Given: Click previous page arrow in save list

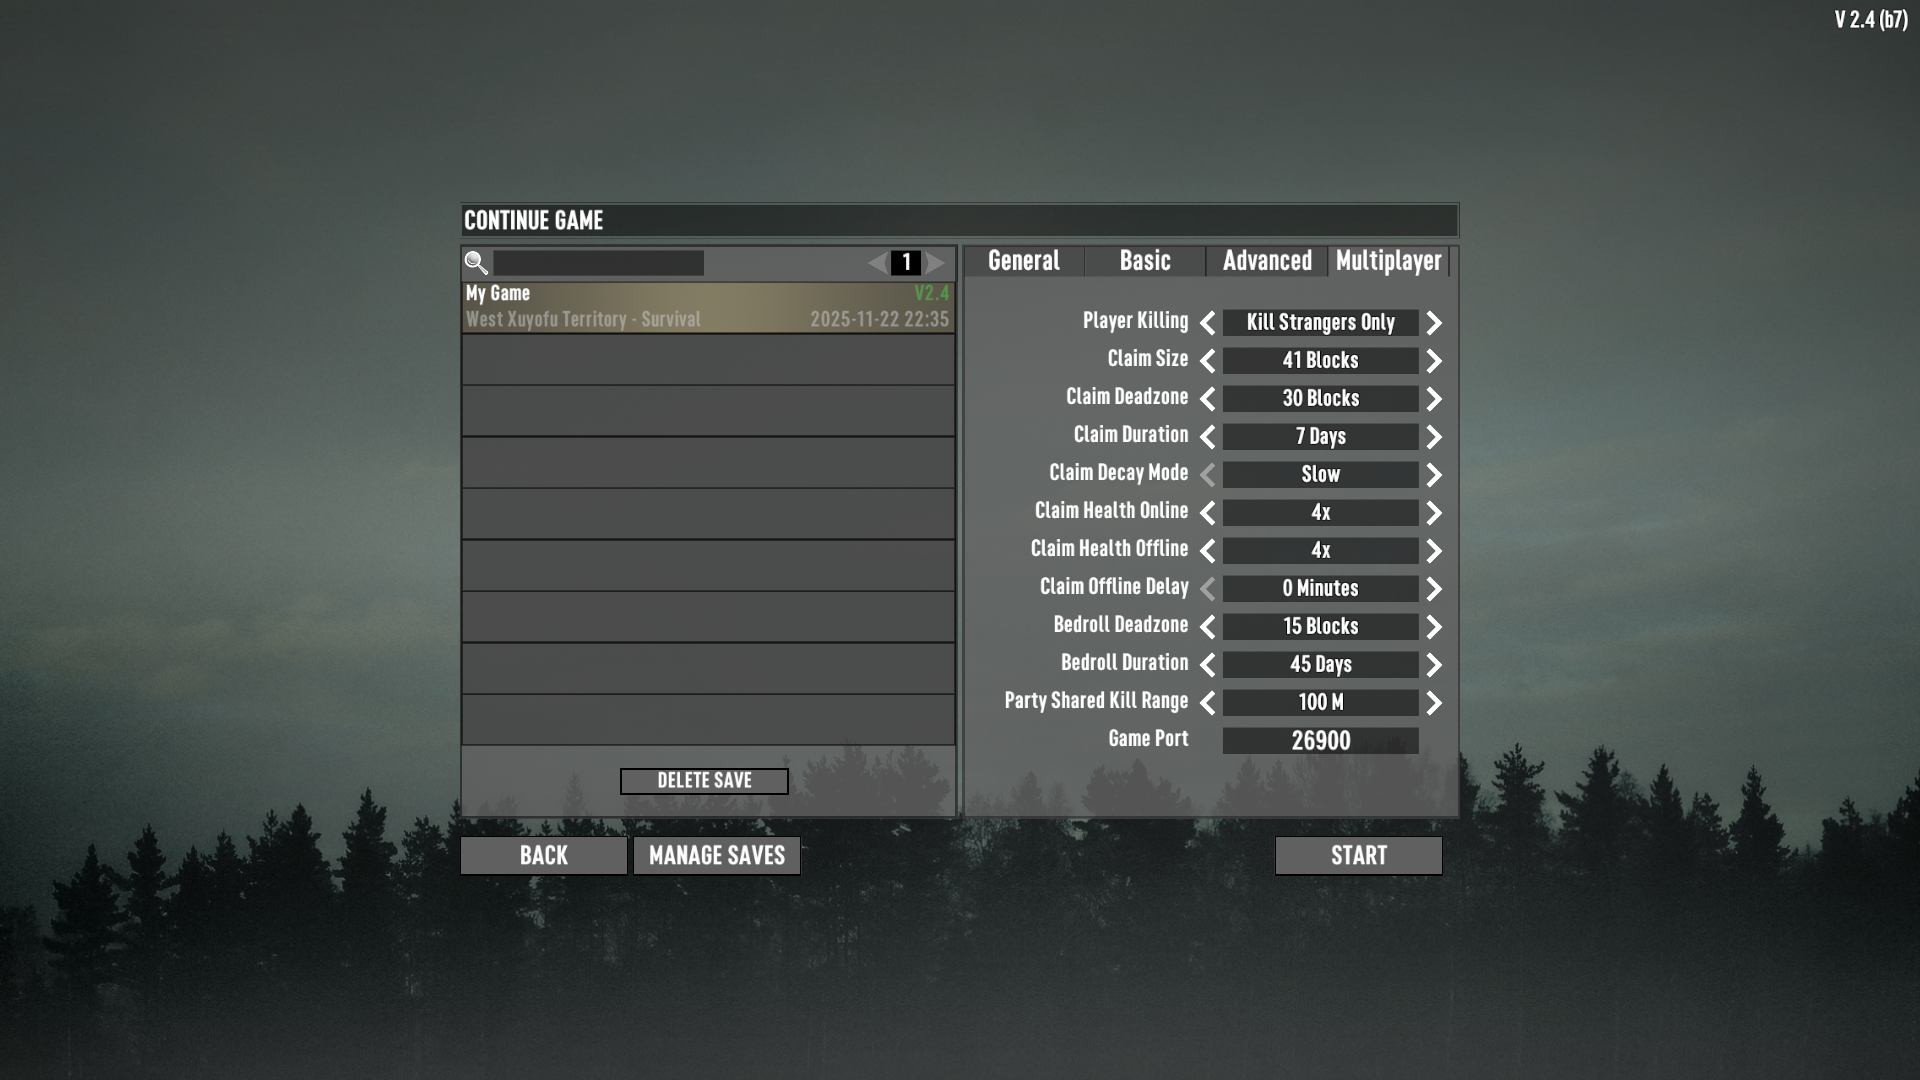Looking at the screenshot, I should click(x=877, y=263).
